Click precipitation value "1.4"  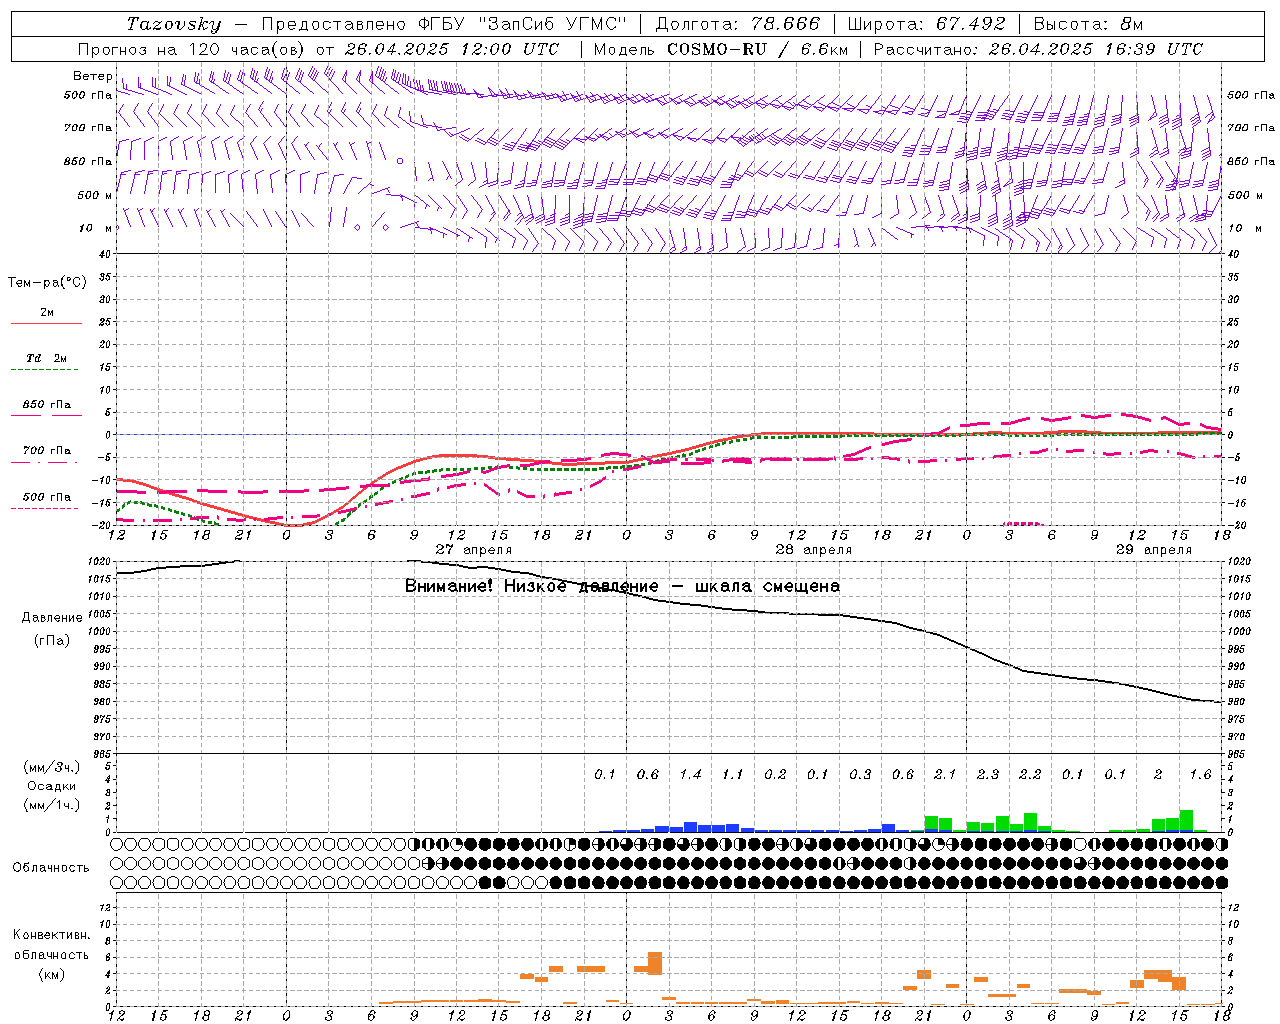pos(690,774)
